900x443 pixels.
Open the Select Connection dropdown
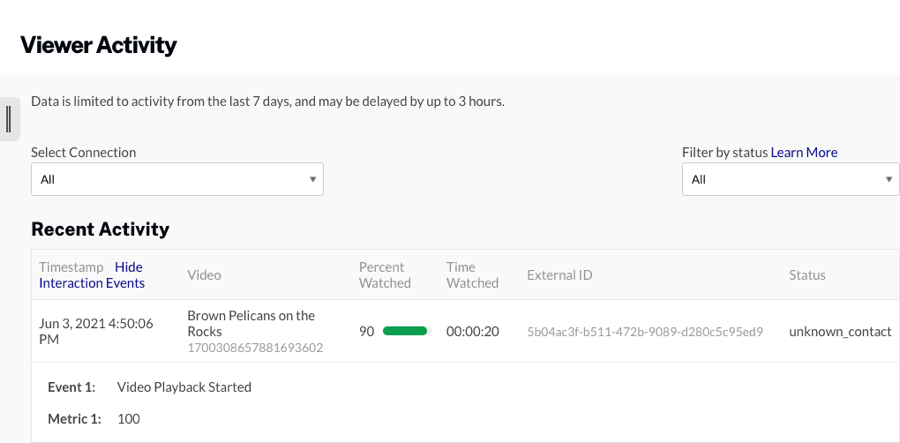coord(177,179)
